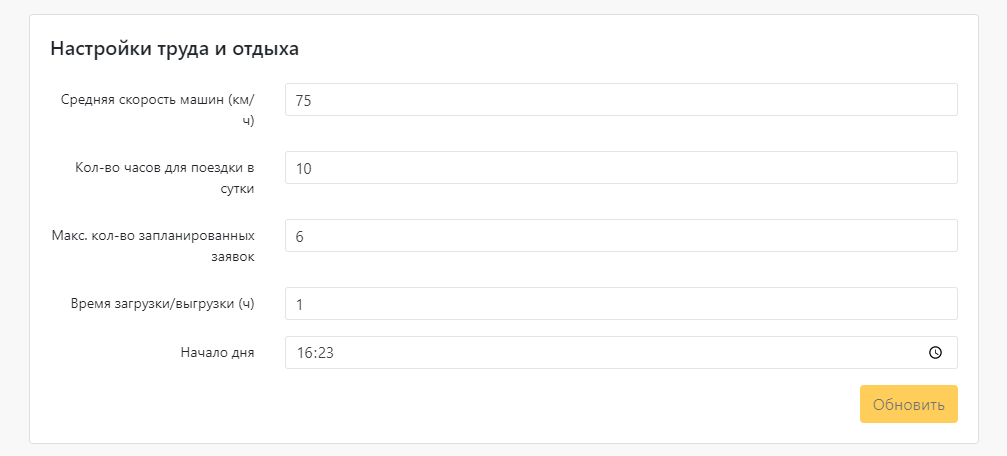Place cursor on value 10 in hours field
This screenshot has height=456, width=1007.
pos(303,168)
